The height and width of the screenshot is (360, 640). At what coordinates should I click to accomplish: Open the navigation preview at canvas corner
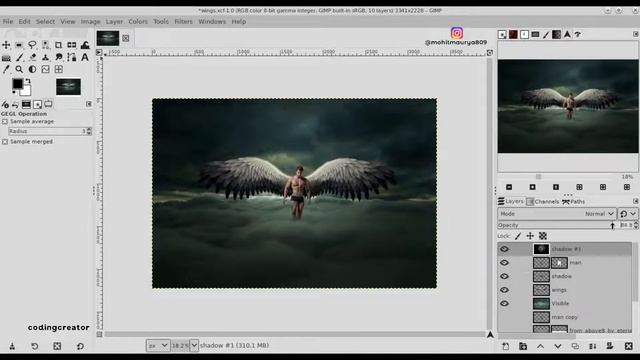click(x=490, y=335)
